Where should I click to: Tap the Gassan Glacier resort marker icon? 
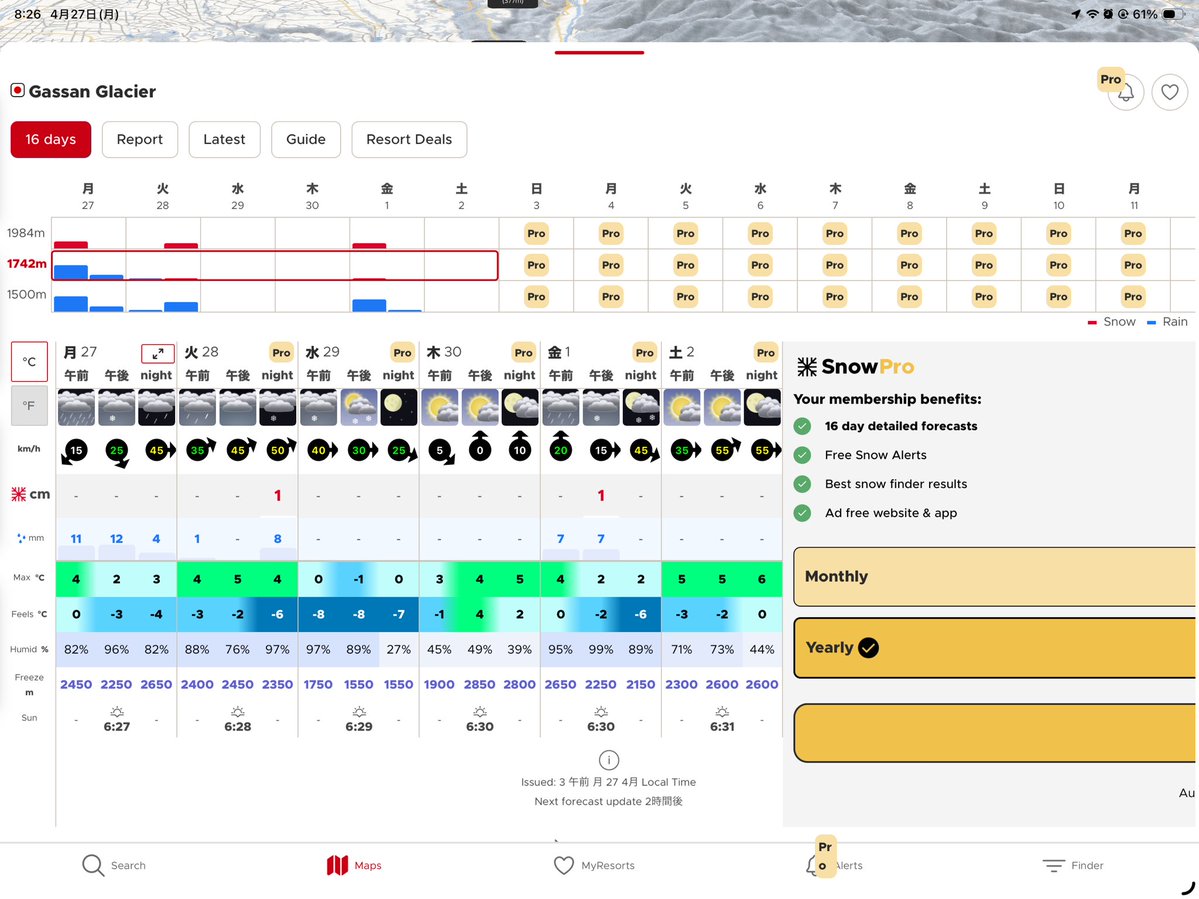(x=17, y=90)
